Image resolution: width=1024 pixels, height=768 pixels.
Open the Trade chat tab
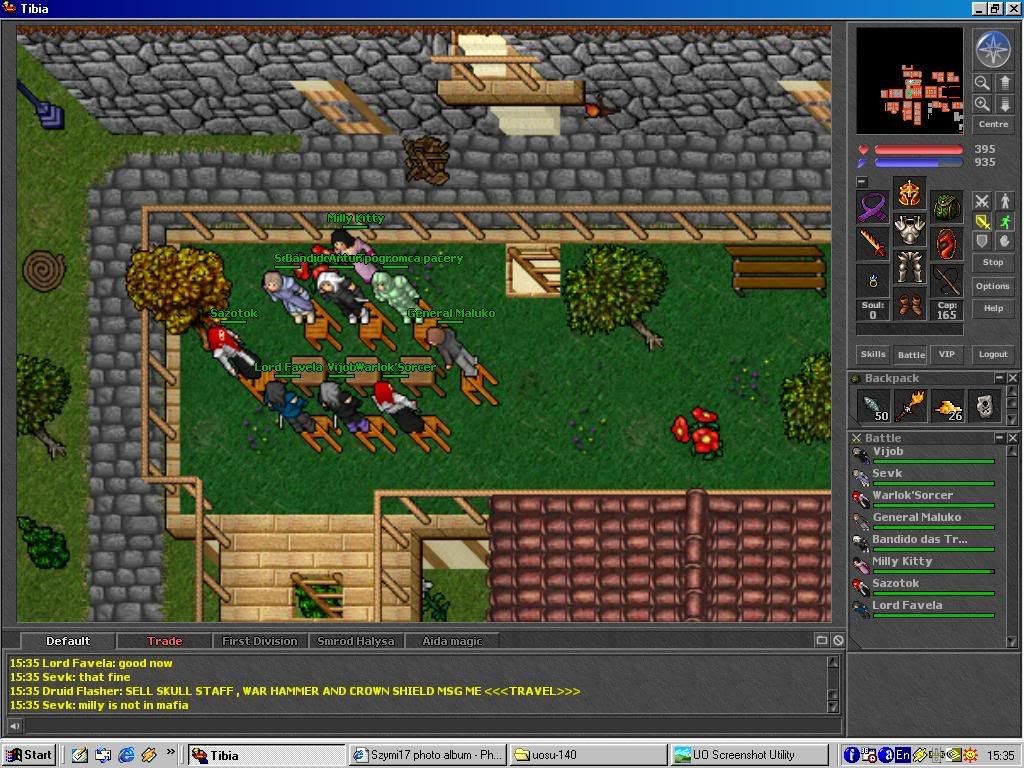(x=165, y=641)
